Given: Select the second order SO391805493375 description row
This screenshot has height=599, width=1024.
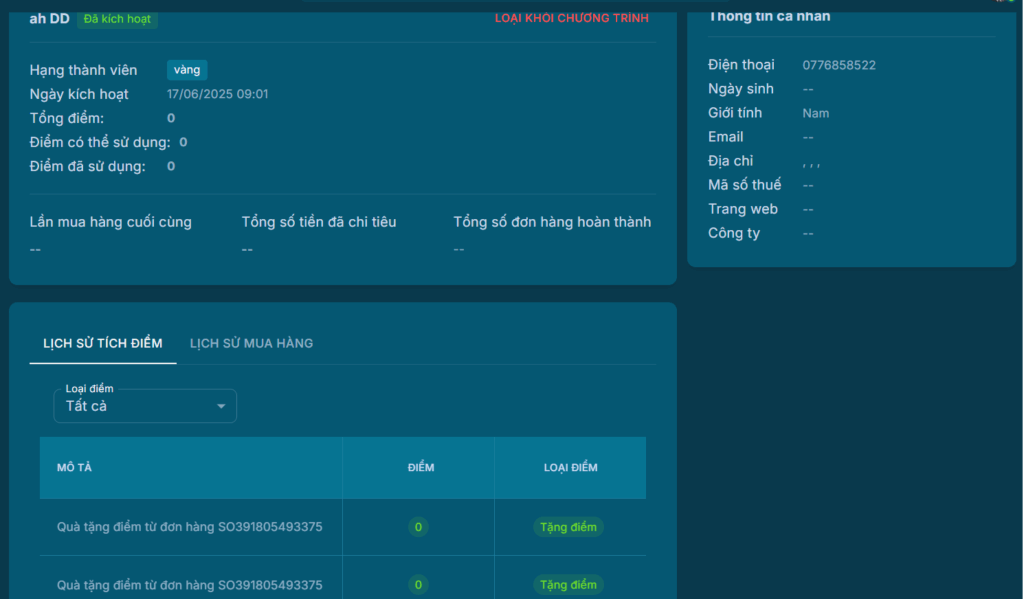Looking at the screenshot, I should tap(189, 585).
